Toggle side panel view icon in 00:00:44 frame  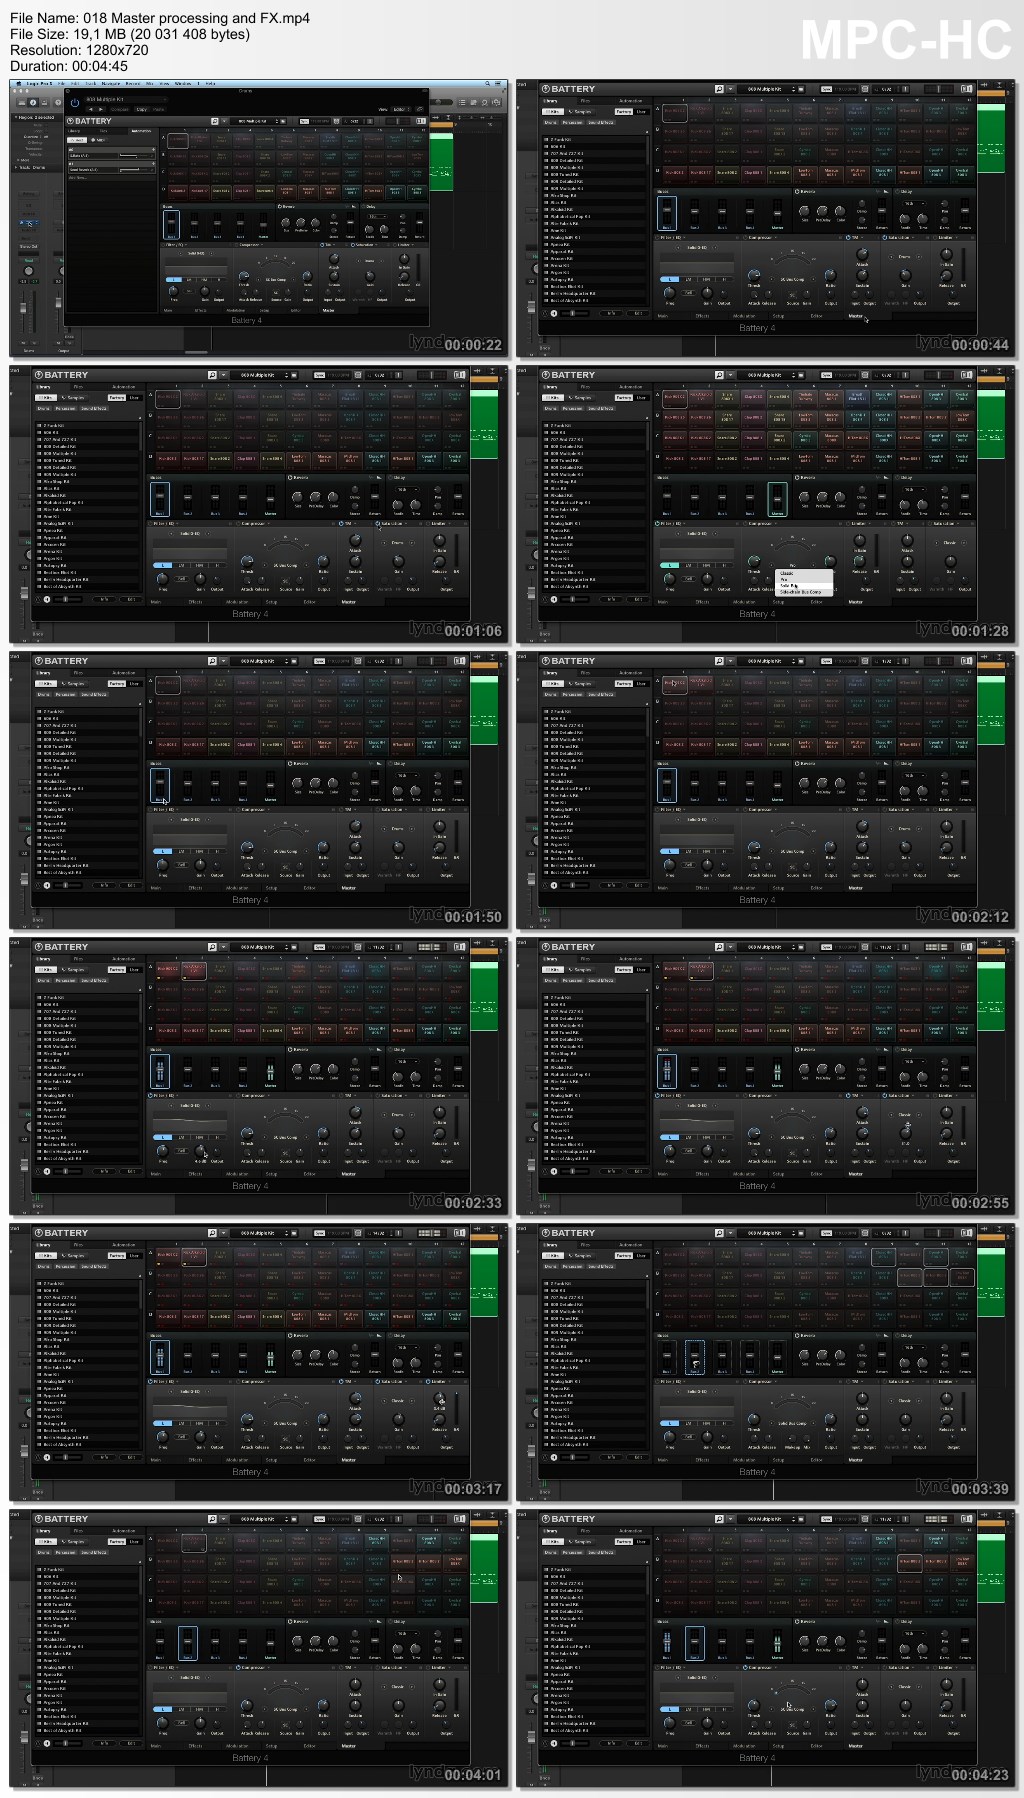(966, 89)
